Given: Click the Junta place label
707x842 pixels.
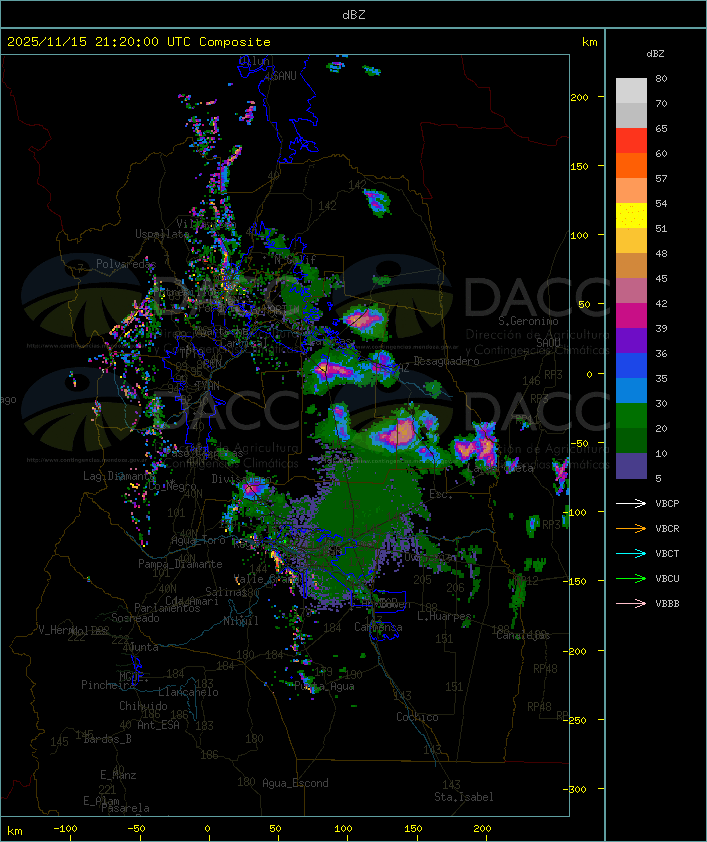Looking at the screenshot, I should (143, 647).
